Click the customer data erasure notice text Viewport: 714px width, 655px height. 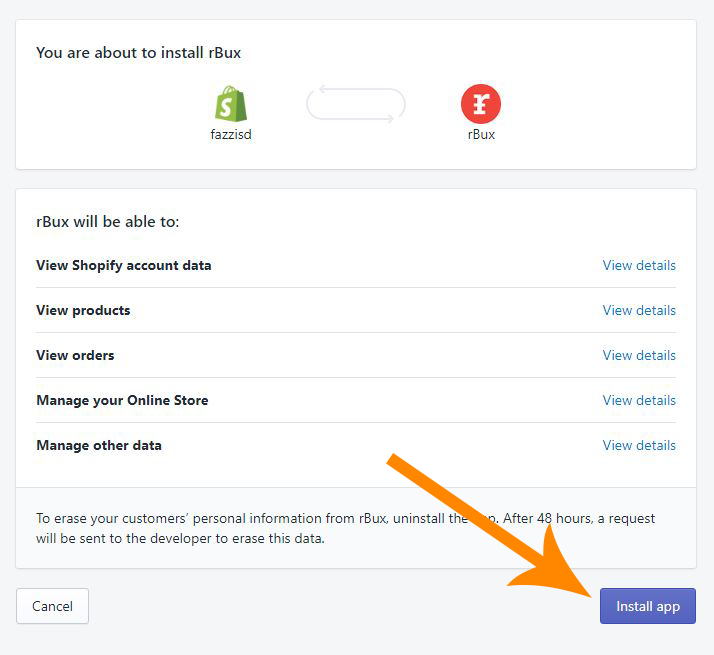coord(346,528)
